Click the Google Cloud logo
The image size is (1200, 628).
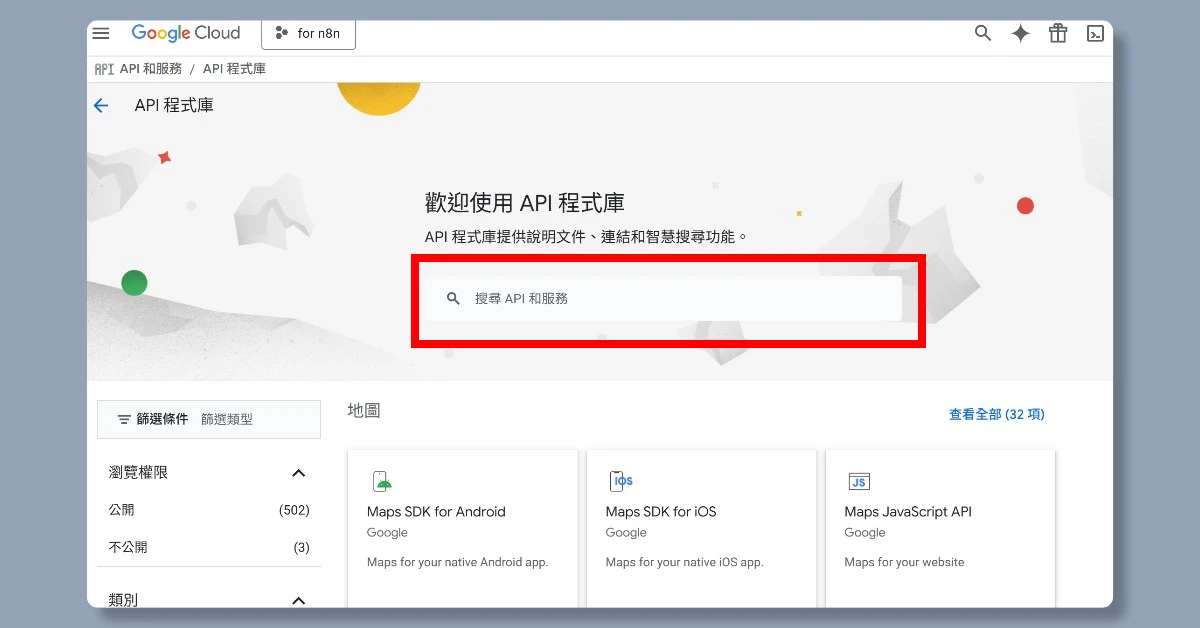coord(186,33)
